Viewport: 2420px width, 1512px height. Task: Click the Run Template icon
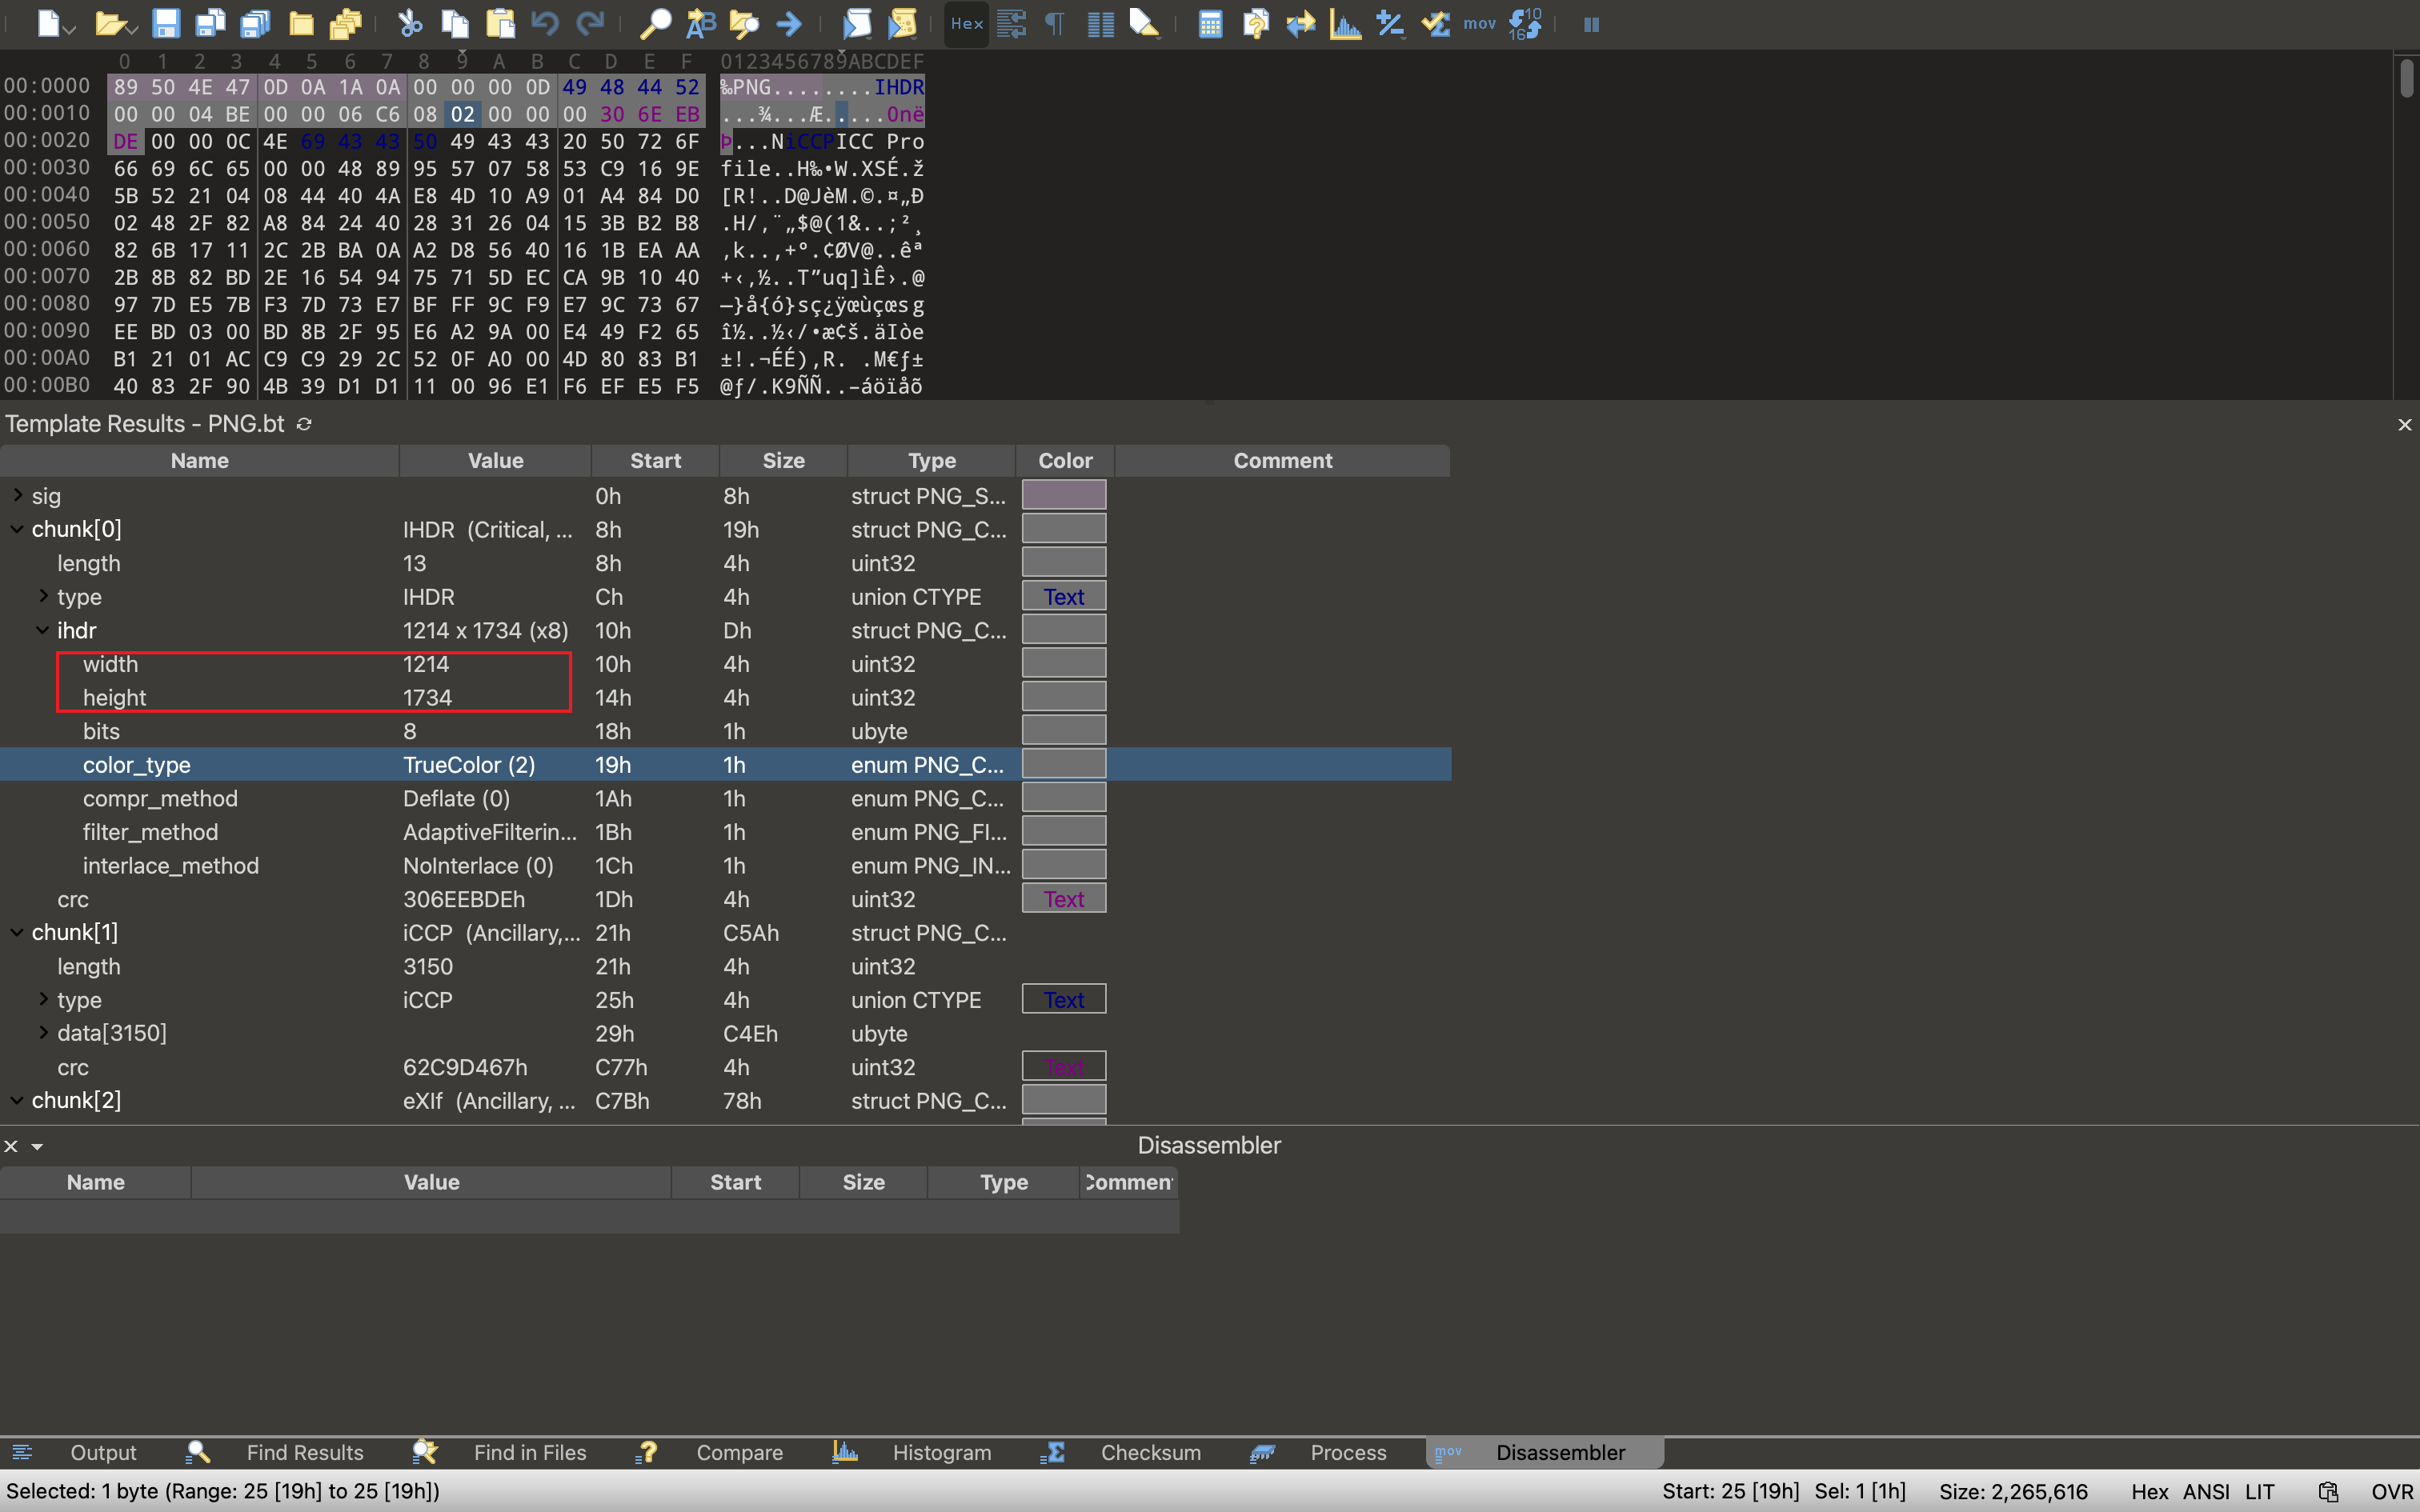click(x=902, y=23)
